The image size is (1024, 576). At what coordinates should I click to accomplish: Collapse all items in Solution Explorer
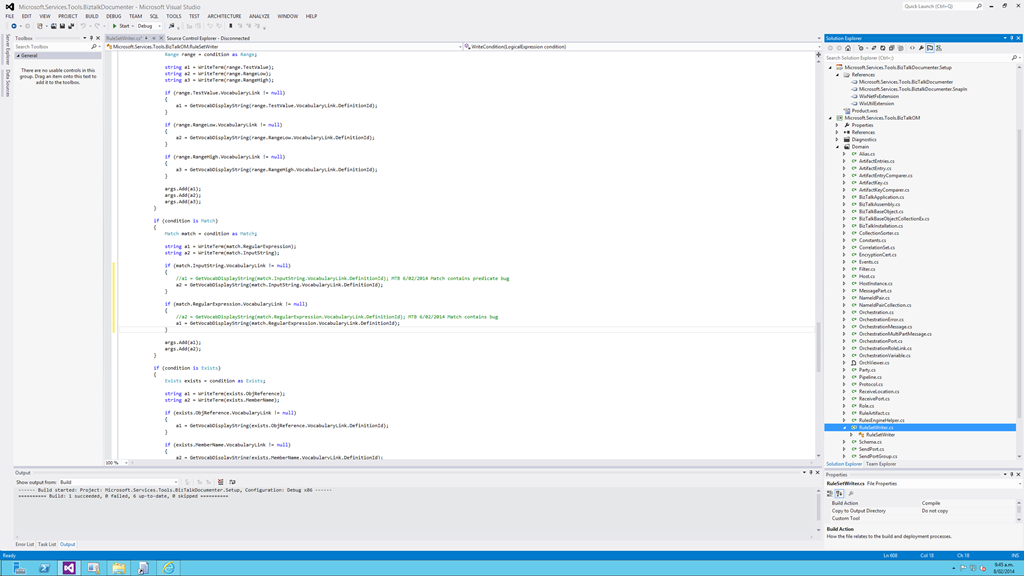(x=891, y=48)
